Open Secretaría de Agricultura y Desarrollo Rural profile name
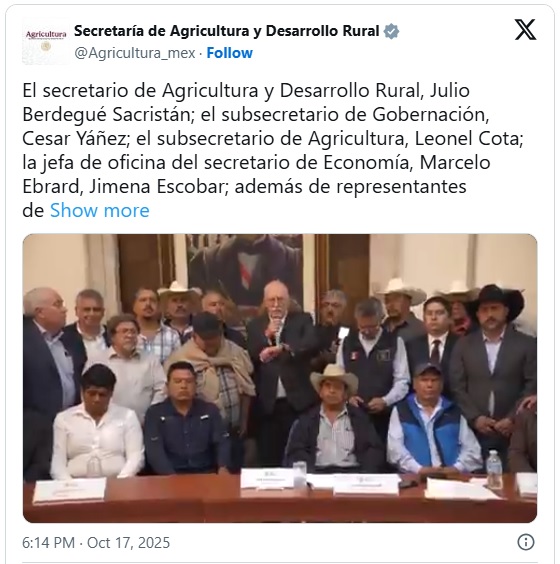This screenshot has width=560, height=564. [x=227, y=31]
